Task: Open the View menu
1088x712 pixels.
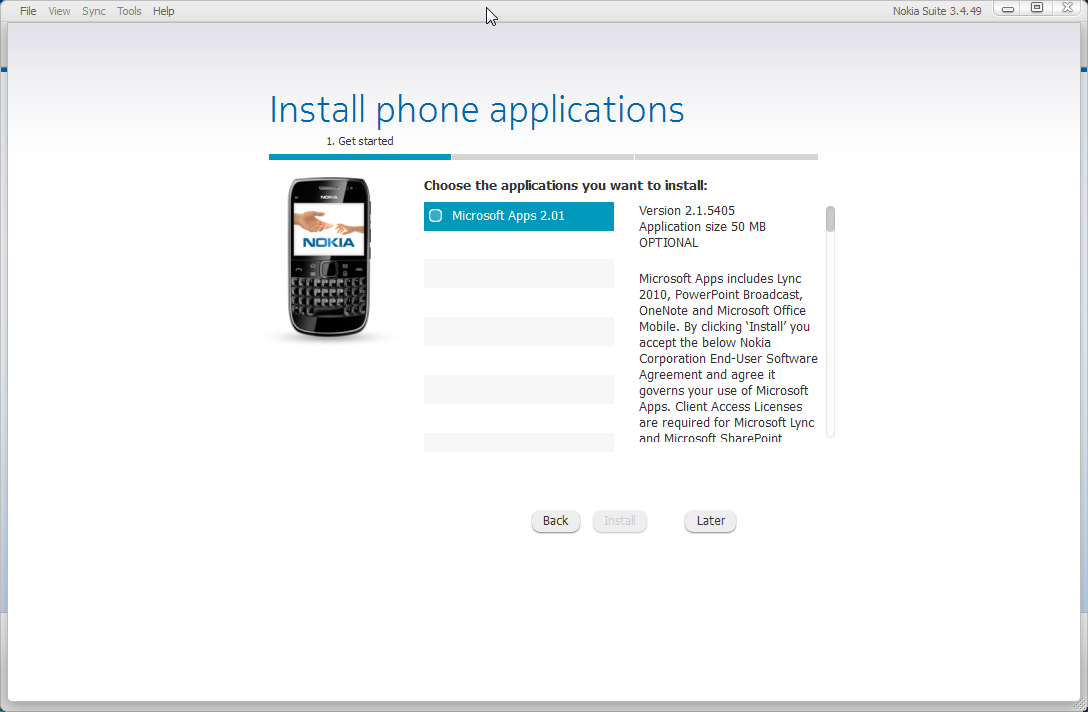Action: point(59,11)
